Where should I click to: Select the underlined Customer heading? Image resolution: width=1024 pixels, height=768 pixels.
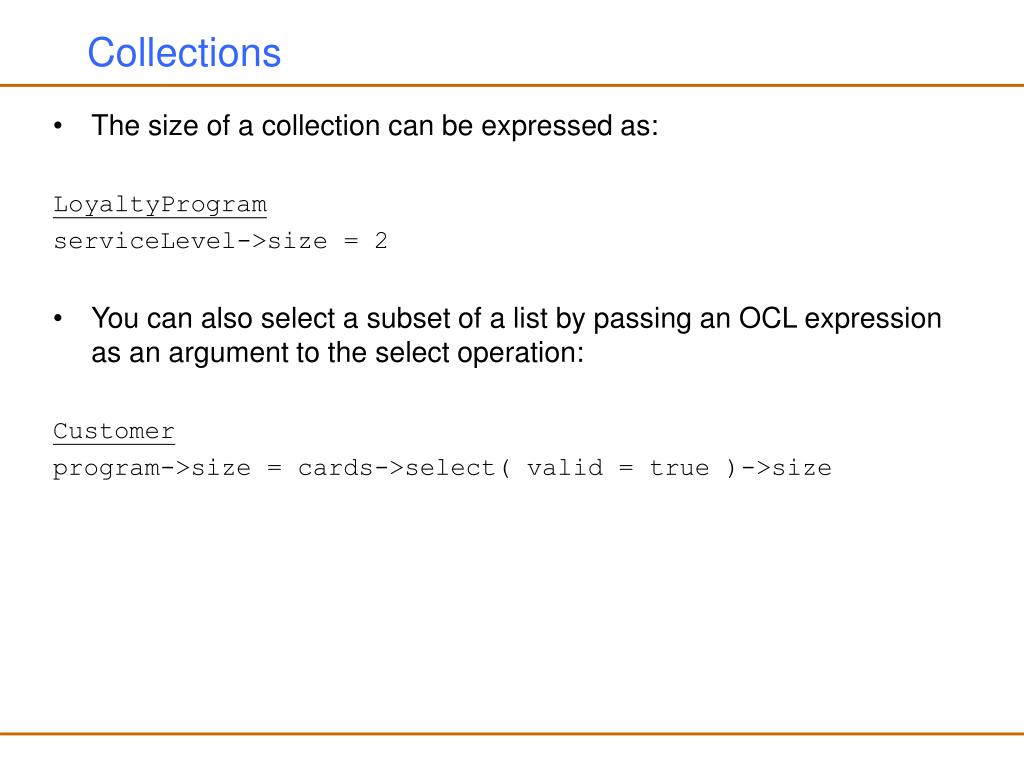coord(114,432)
